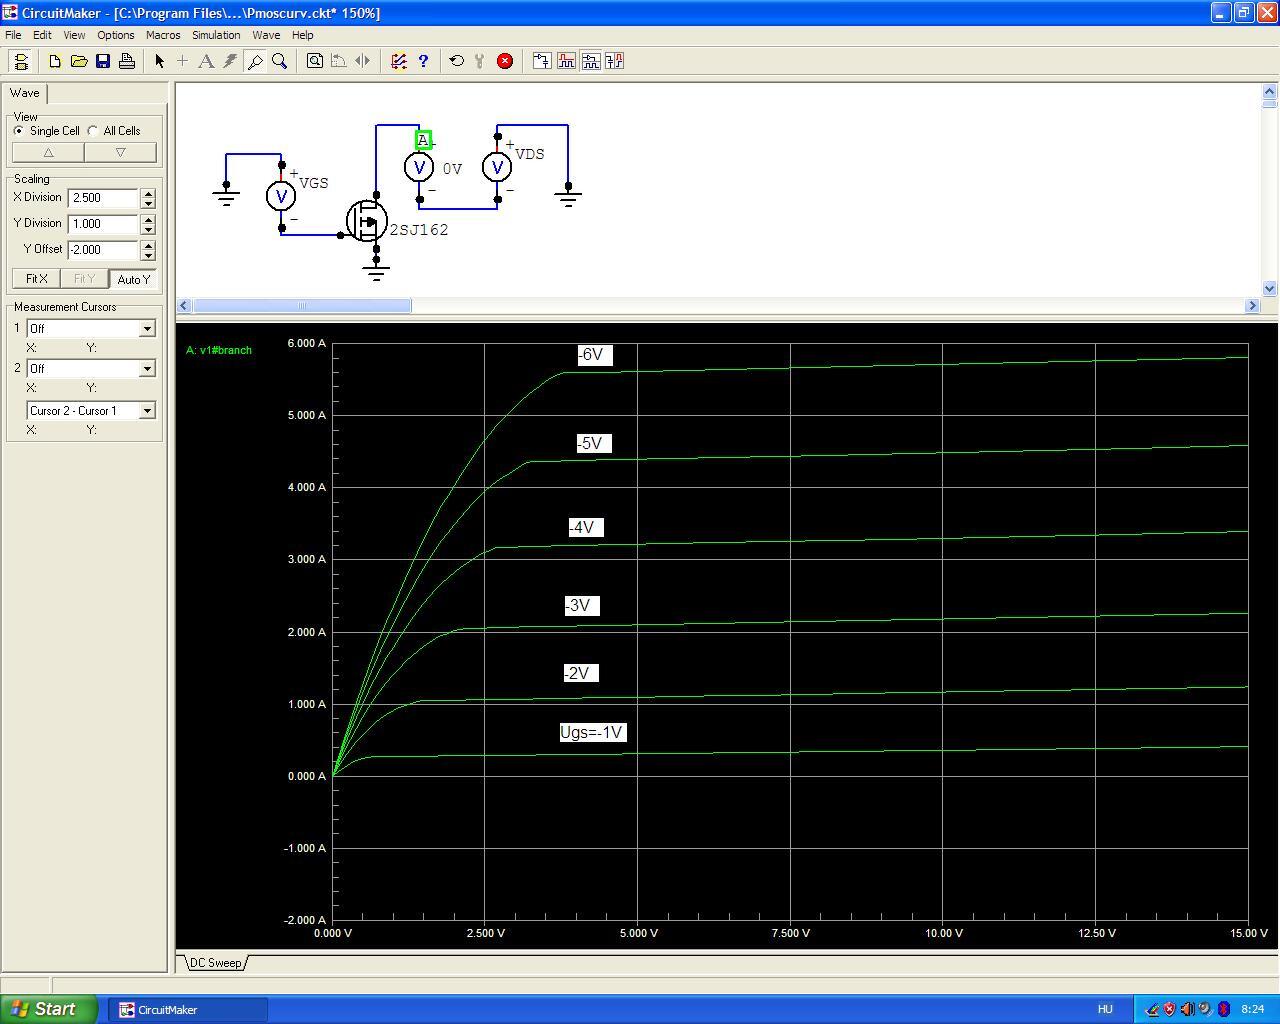Click the Print icon in toolbar
The height and width of the screenshot is (1024, 1280).
coord(127,61)
